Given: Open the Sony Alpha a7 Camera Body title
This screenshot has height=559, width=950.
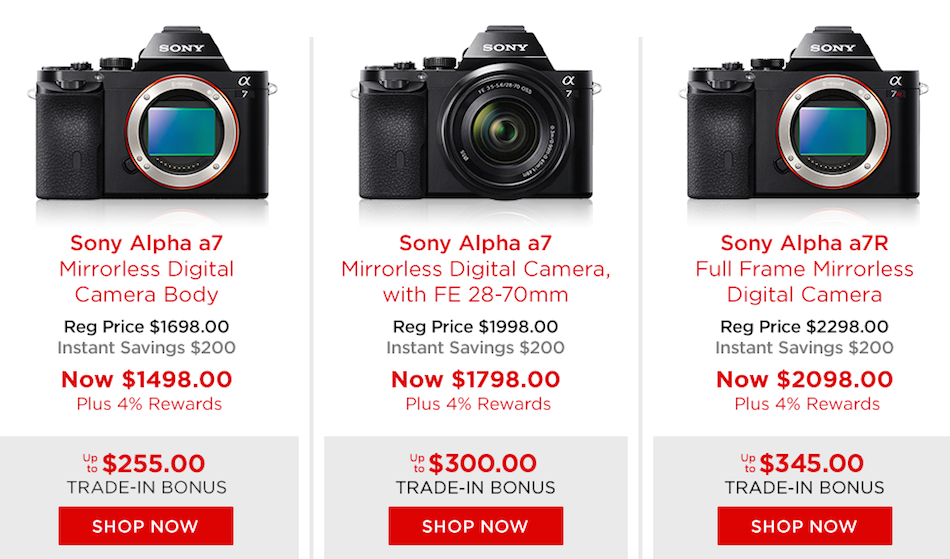Looking at the screenshot, I should [x=146, y=268].
